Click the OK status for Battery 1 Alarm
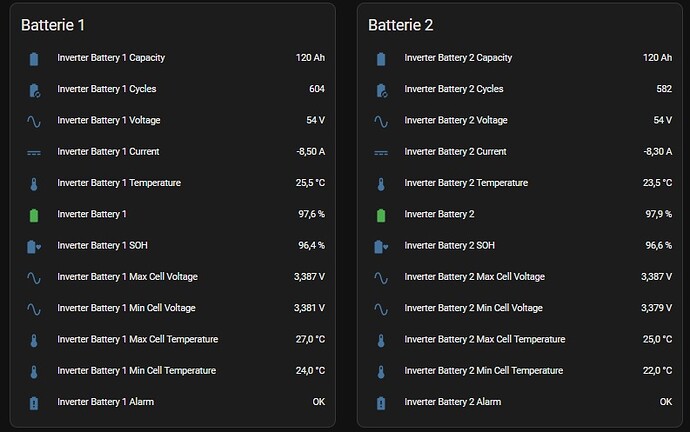Image resolution: width=690 pixels, height=432 pixels. coord(319,402)
